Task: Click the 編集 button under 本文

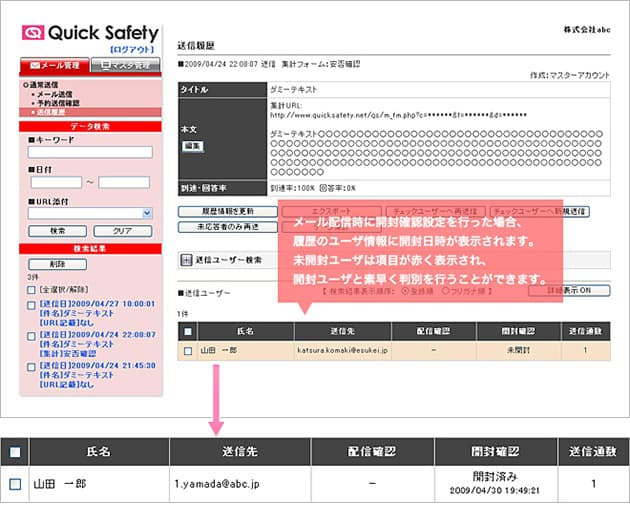Action: (193, 146)
